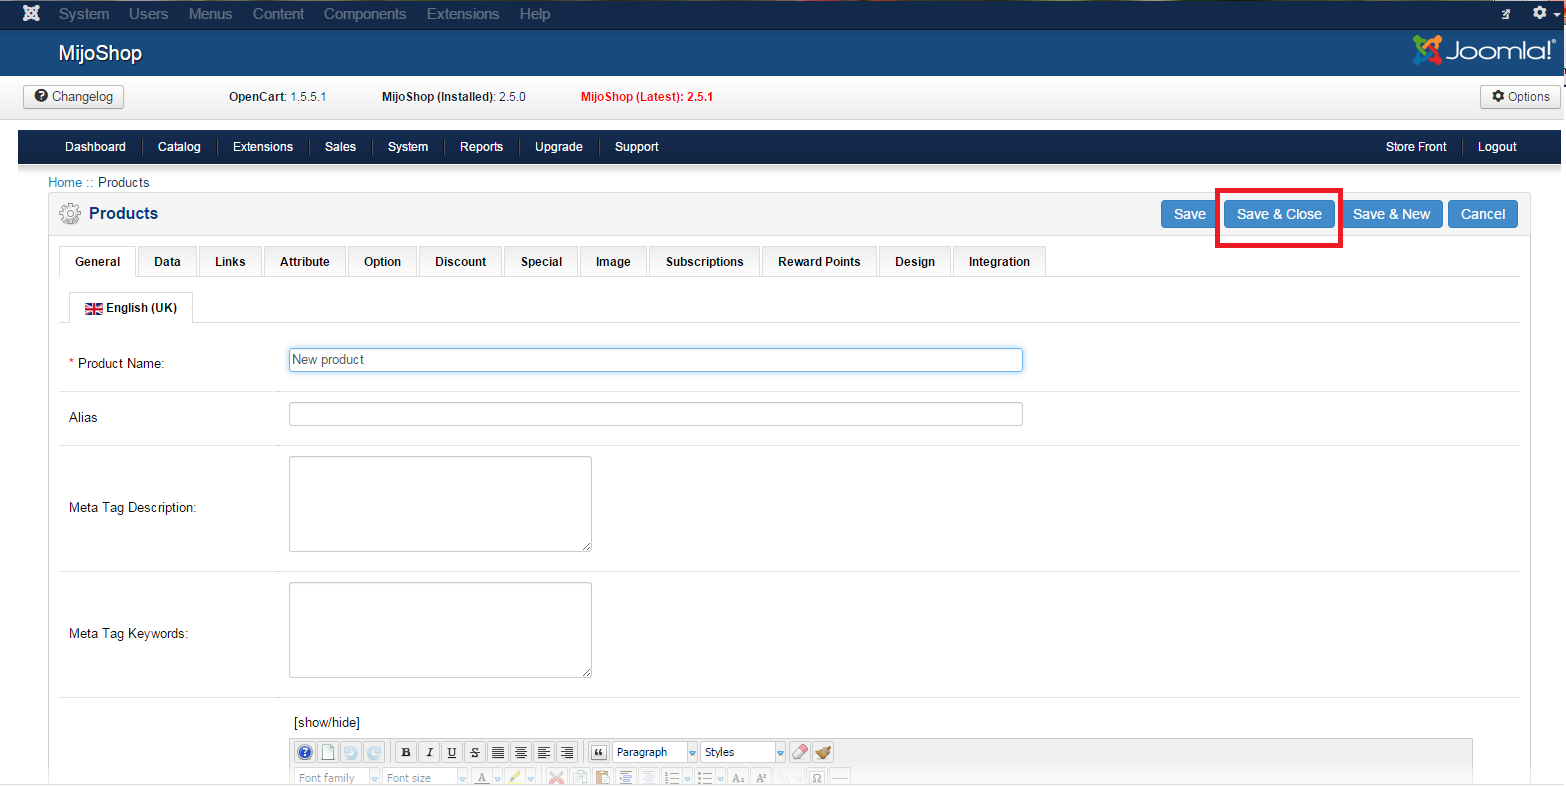
Task: Open the System menu in Joomla bar
Action: [84, 14]
